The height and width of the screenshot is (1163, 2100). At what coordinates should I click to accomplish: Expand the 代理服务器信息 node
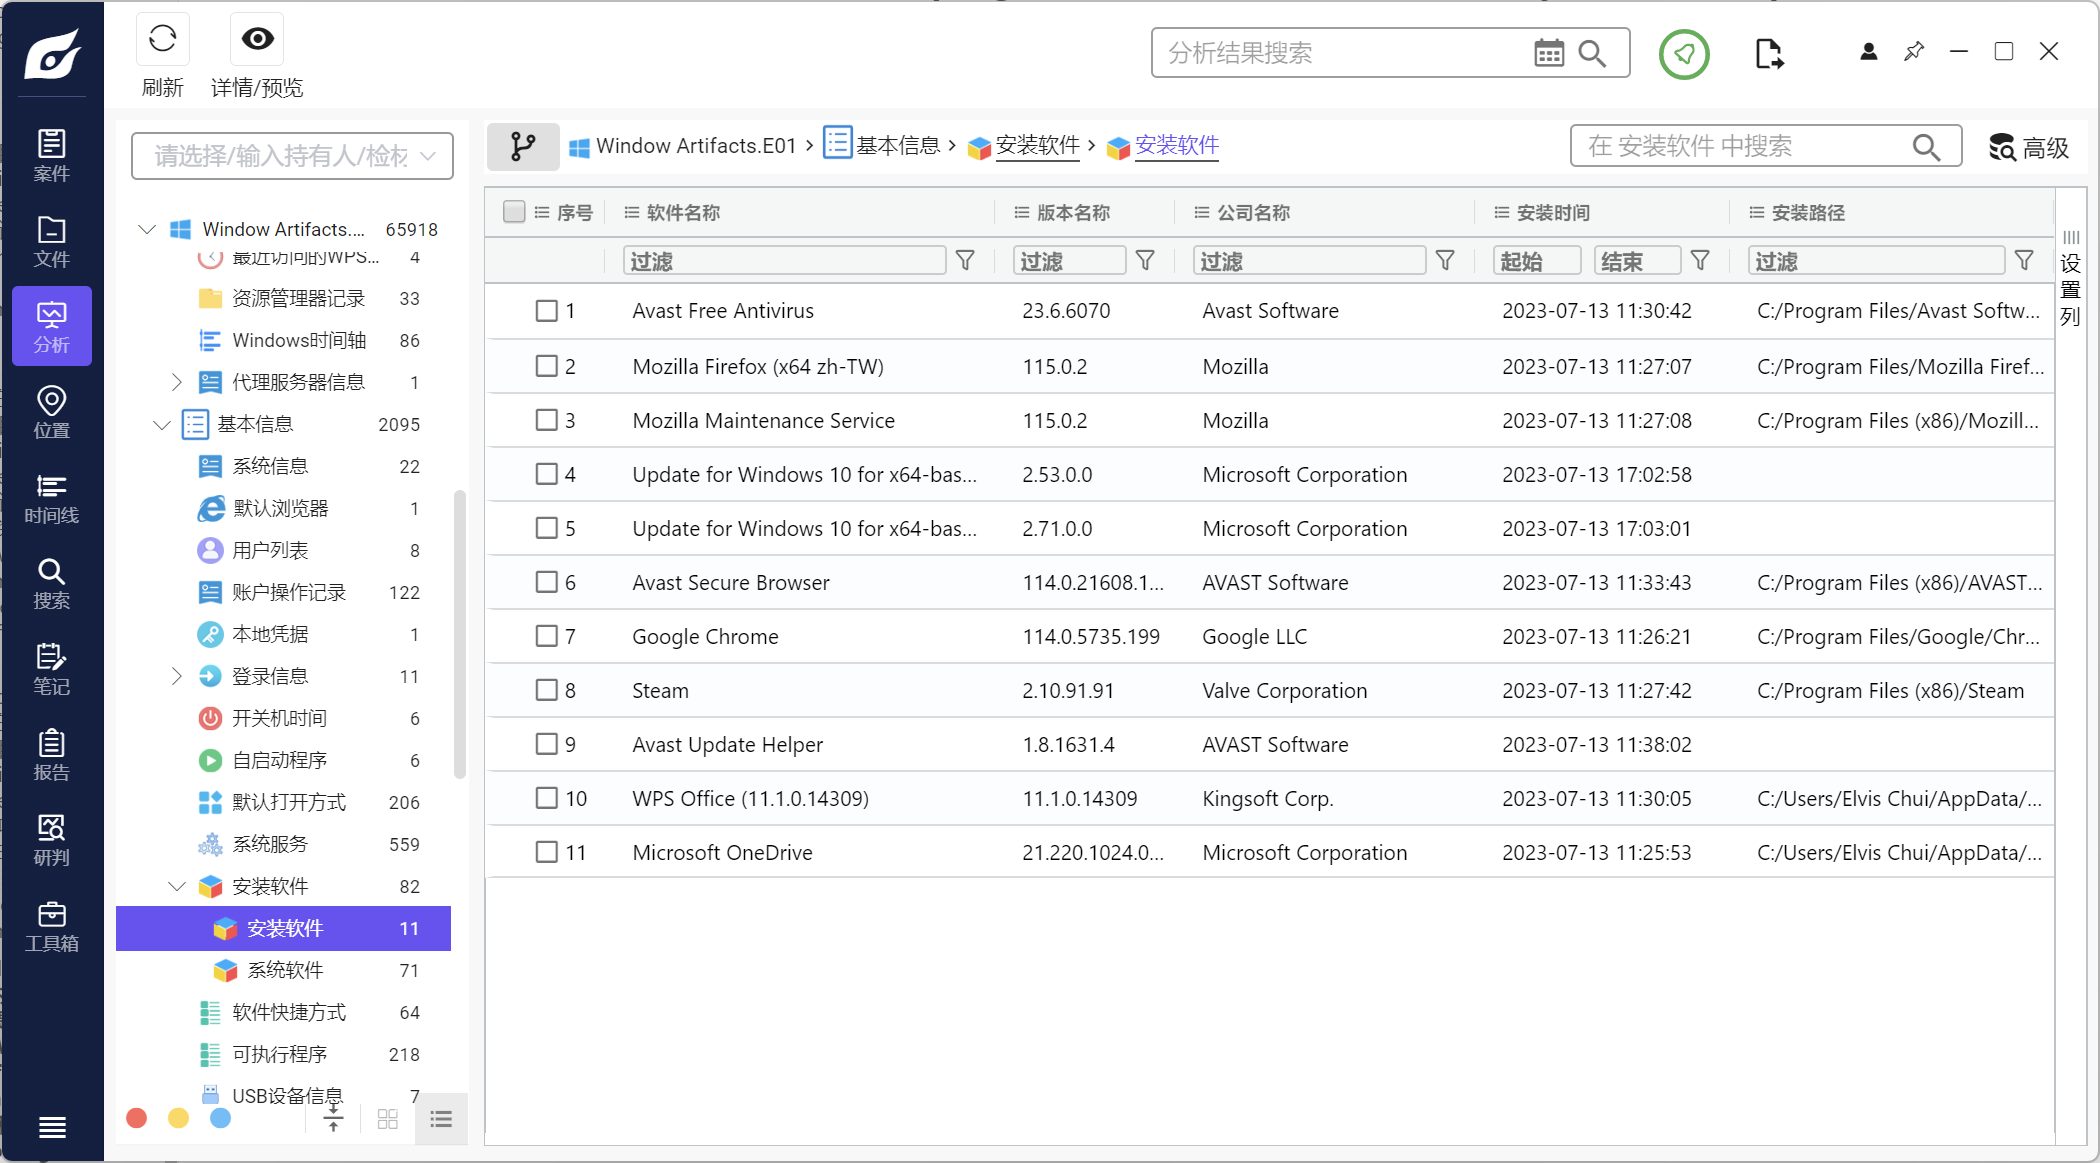click(176, 382)
